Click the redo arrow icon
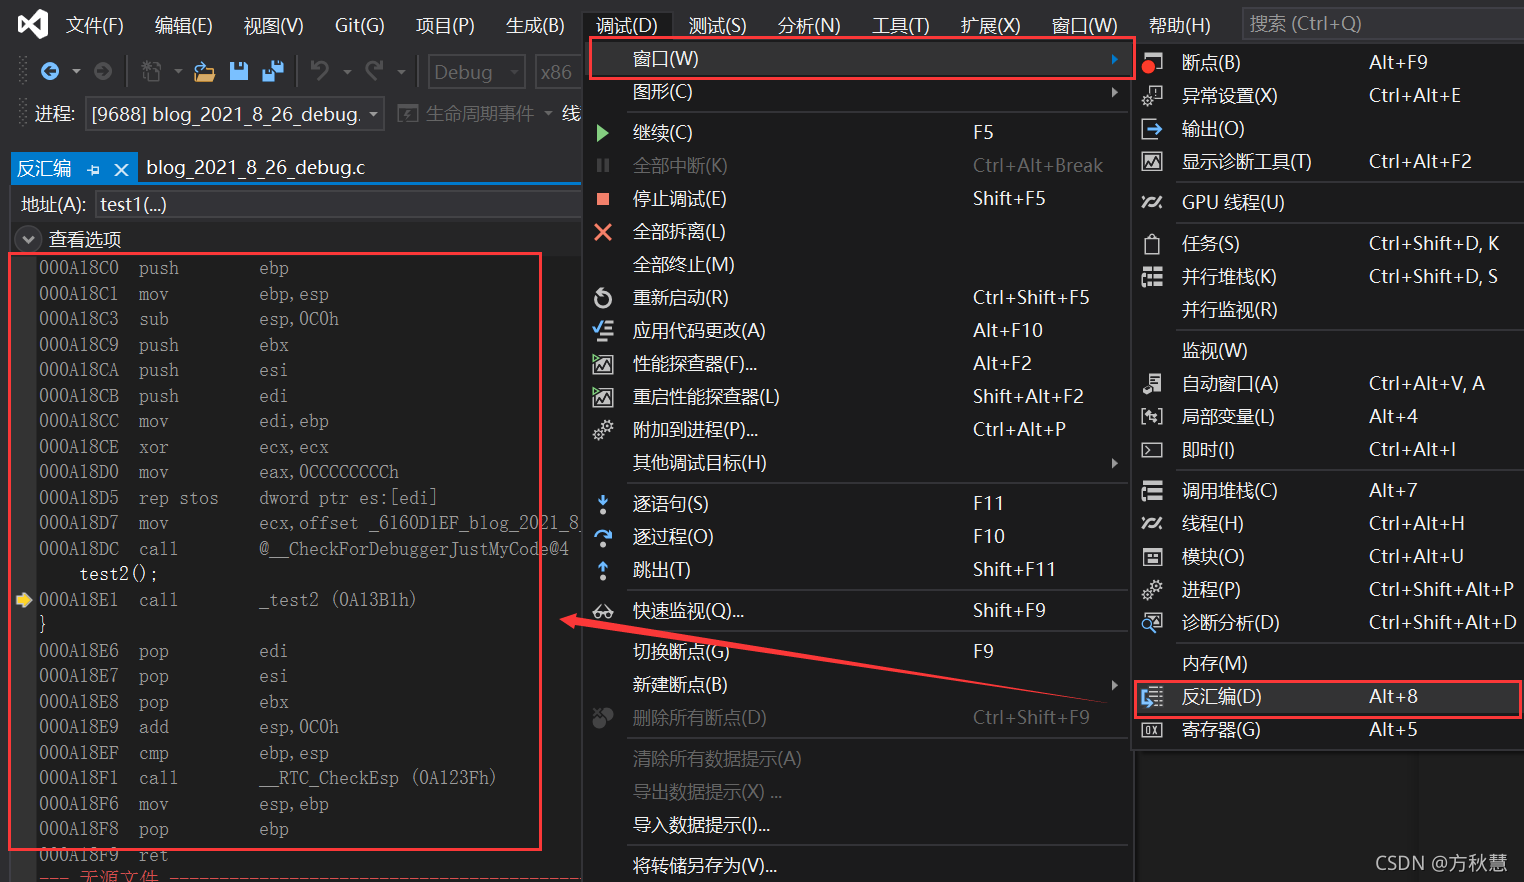Screen dimensions: 1524x882 tap(374, 70)
